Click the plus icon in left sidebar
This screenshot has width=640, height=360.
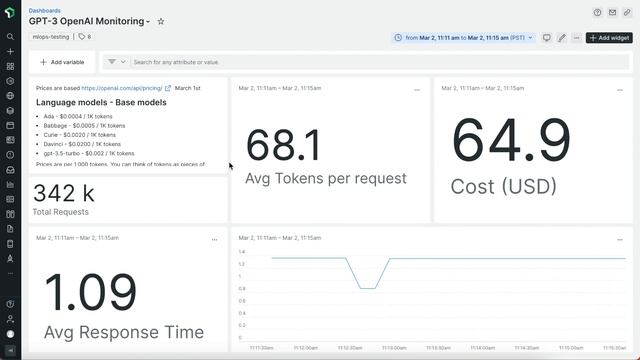tap(10, 51)
